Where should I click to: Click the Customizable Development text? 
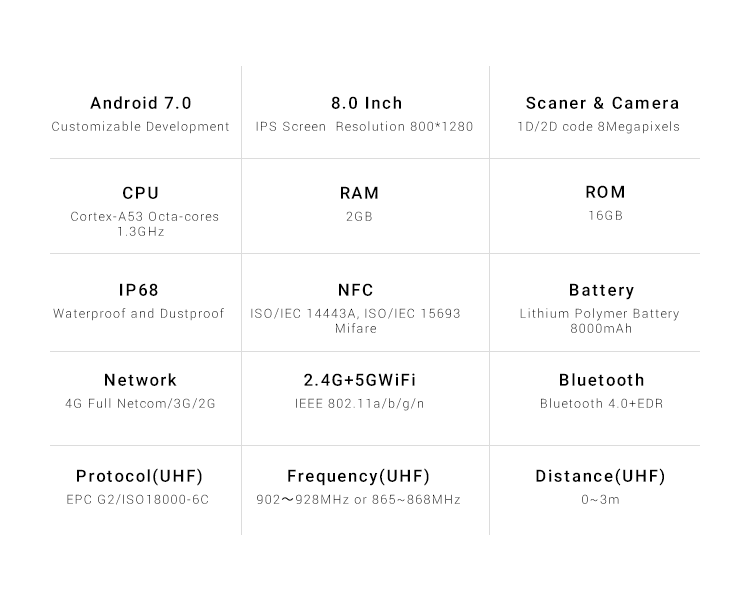coord(140,126)
